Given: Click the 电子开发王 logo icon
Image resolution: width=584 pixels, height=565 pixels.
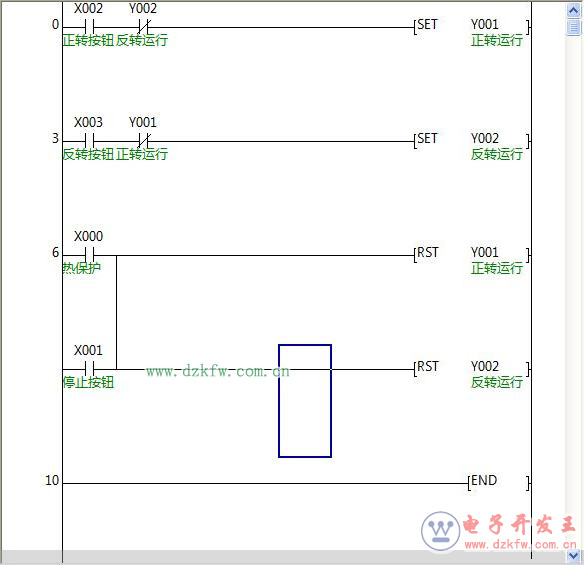Looking at the screenshot, I should pyautogui.click(x=441, y=531).
